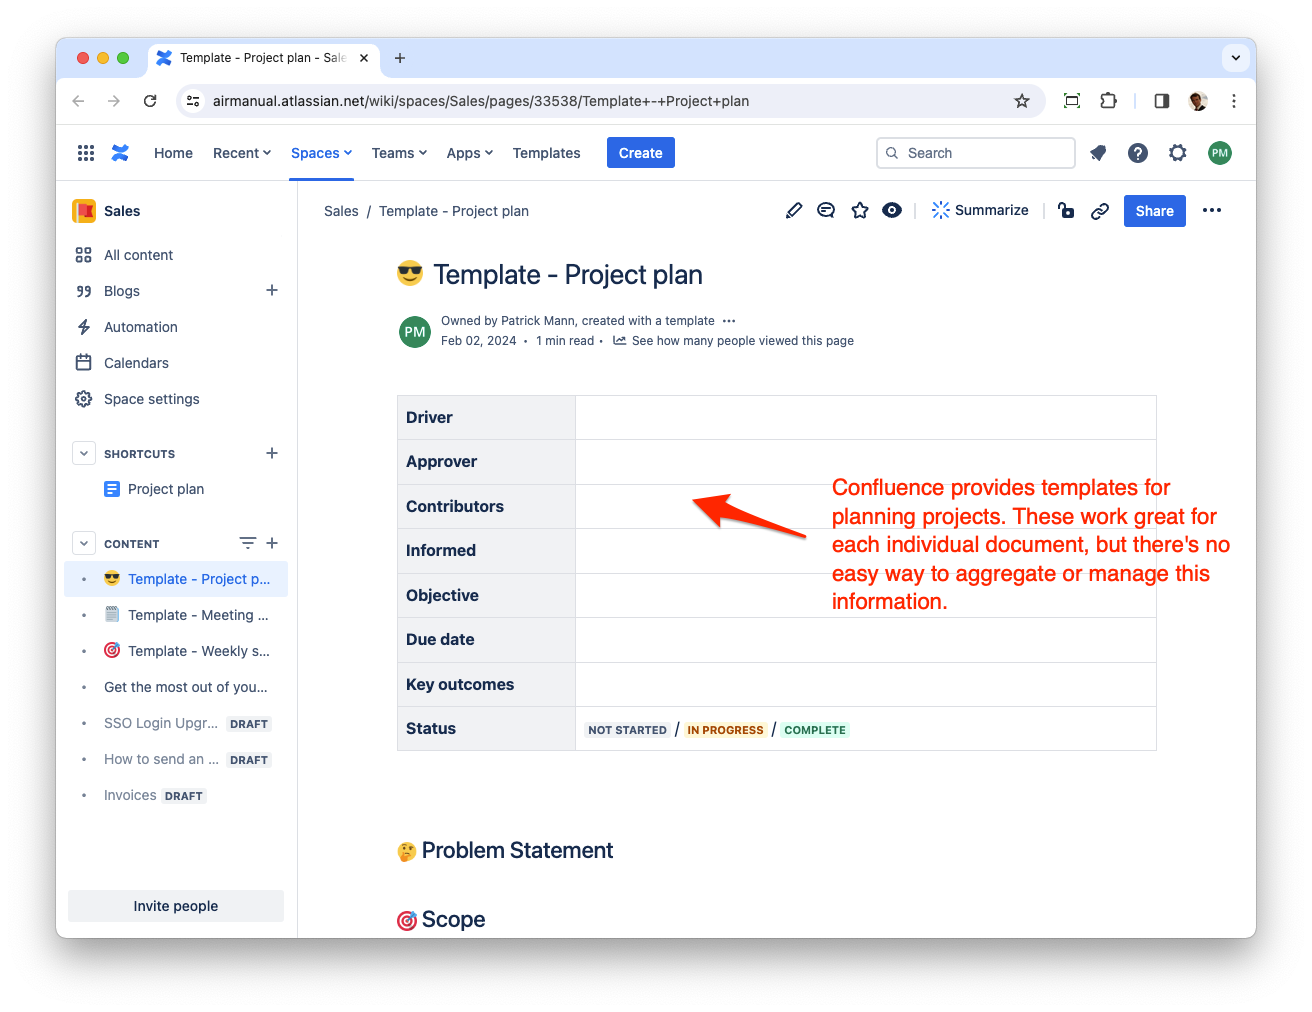
Task: Go back in browser history
Action: (x=78, y=101)
